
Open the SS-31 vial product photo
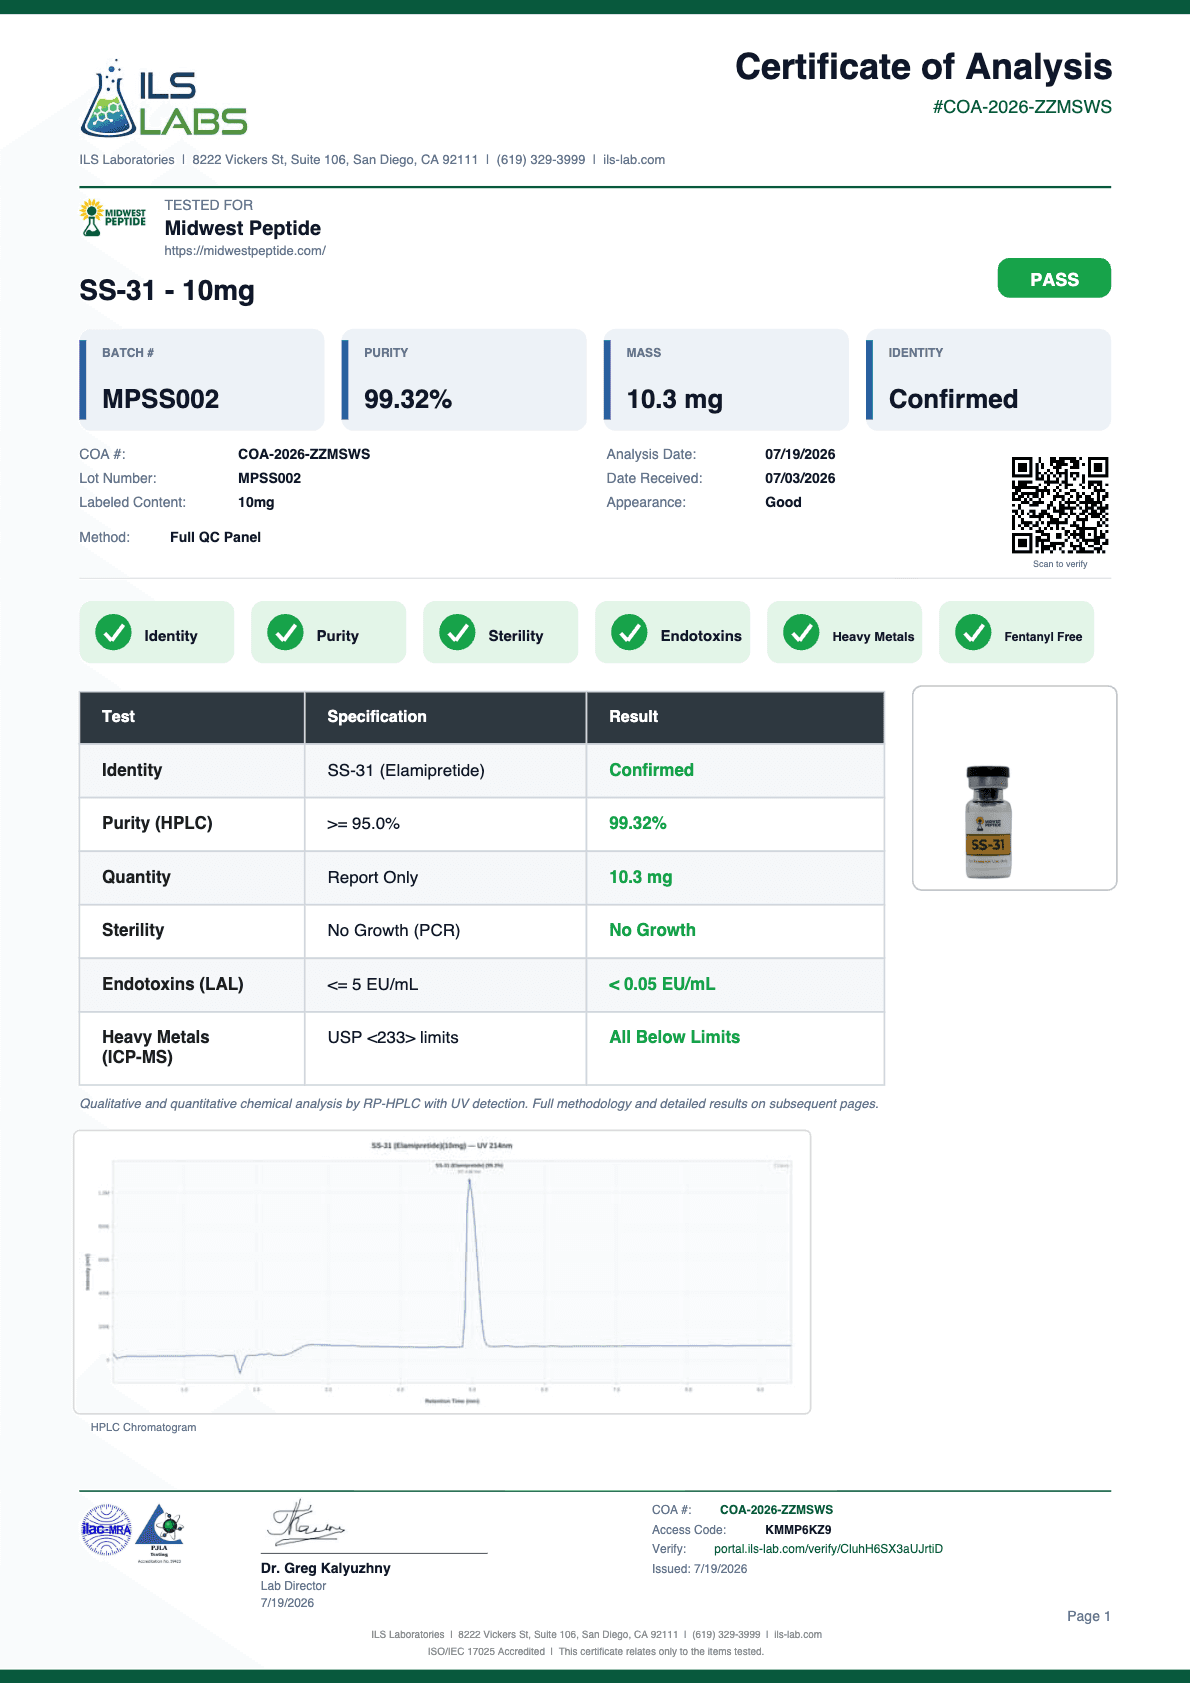coord(1014,788)
